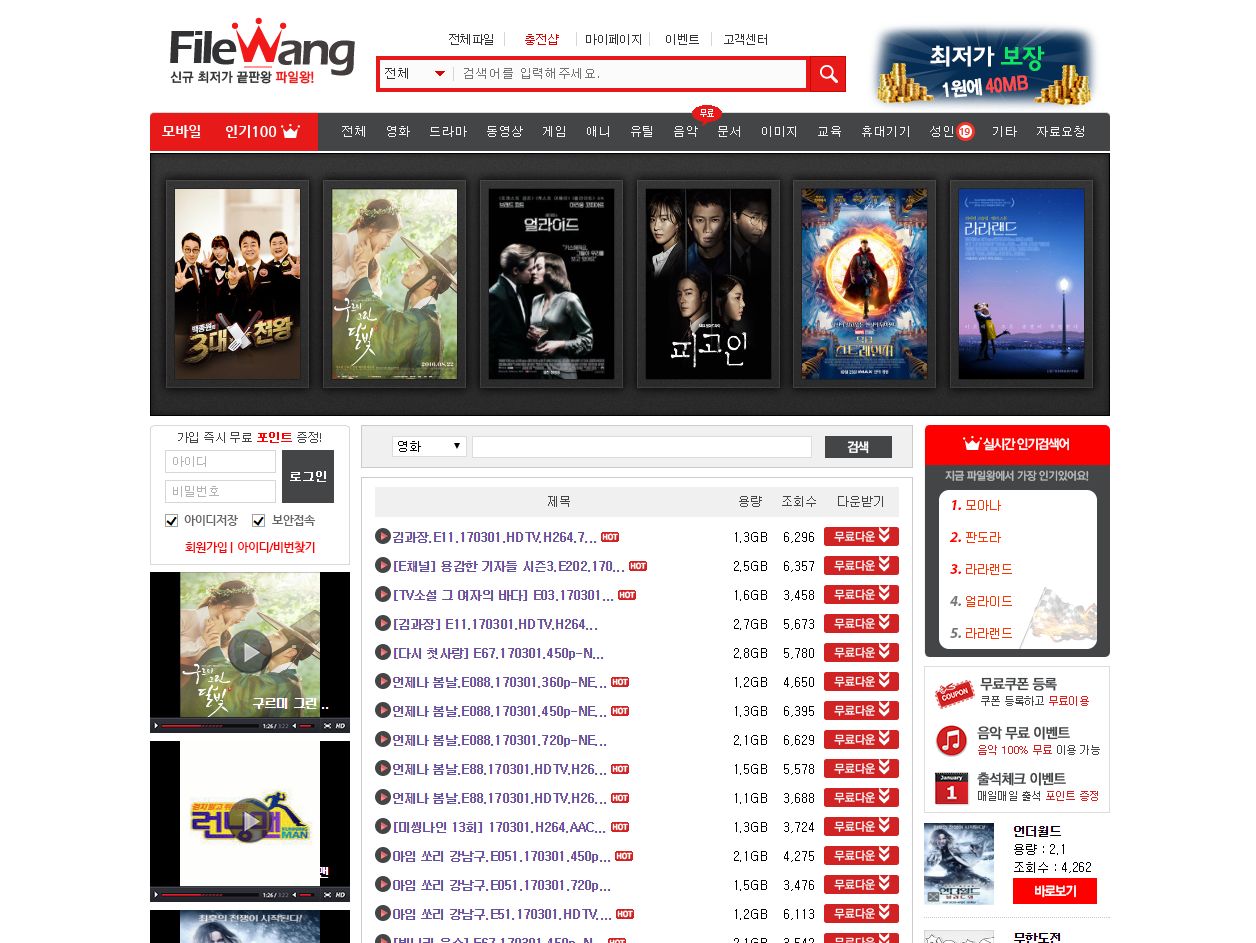Viewport: 1256px width, 943px height.
Task: Click the 이벤트 top menu link
Action: [x=682, y=40]
